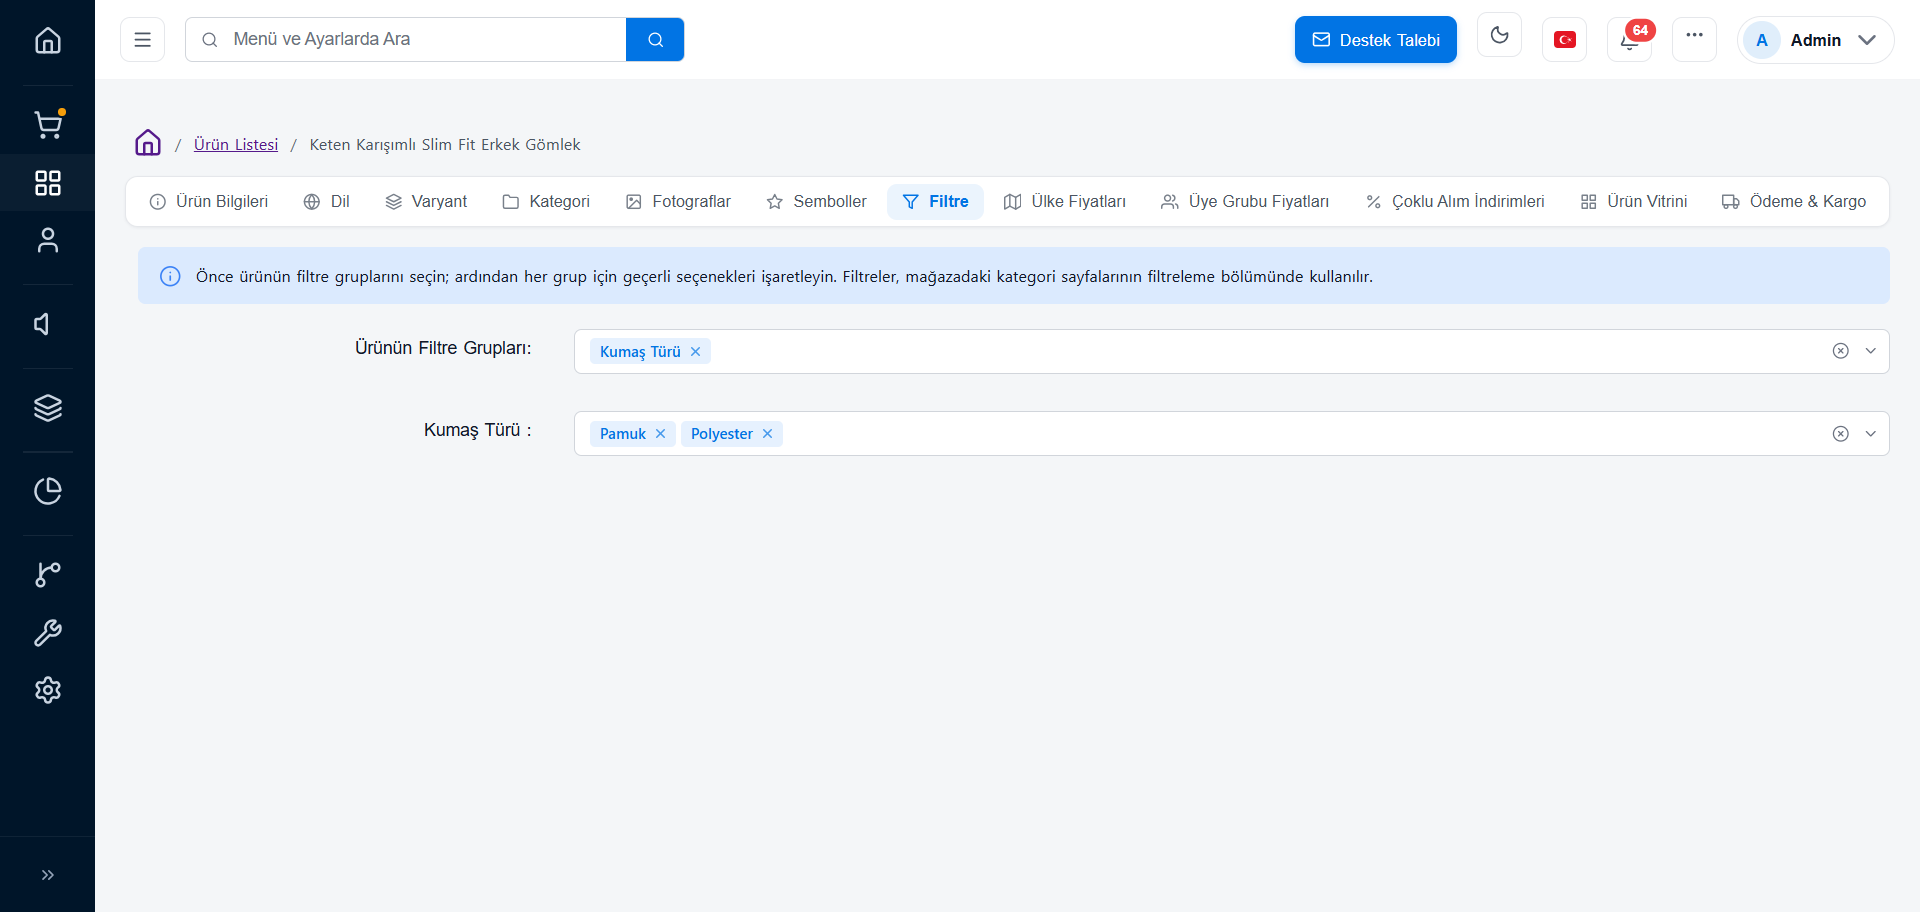Expand the Kumaş Türü options dropdown arrow
Viewport: 1920px width, 912px height.
click(x=1870, y=434)
